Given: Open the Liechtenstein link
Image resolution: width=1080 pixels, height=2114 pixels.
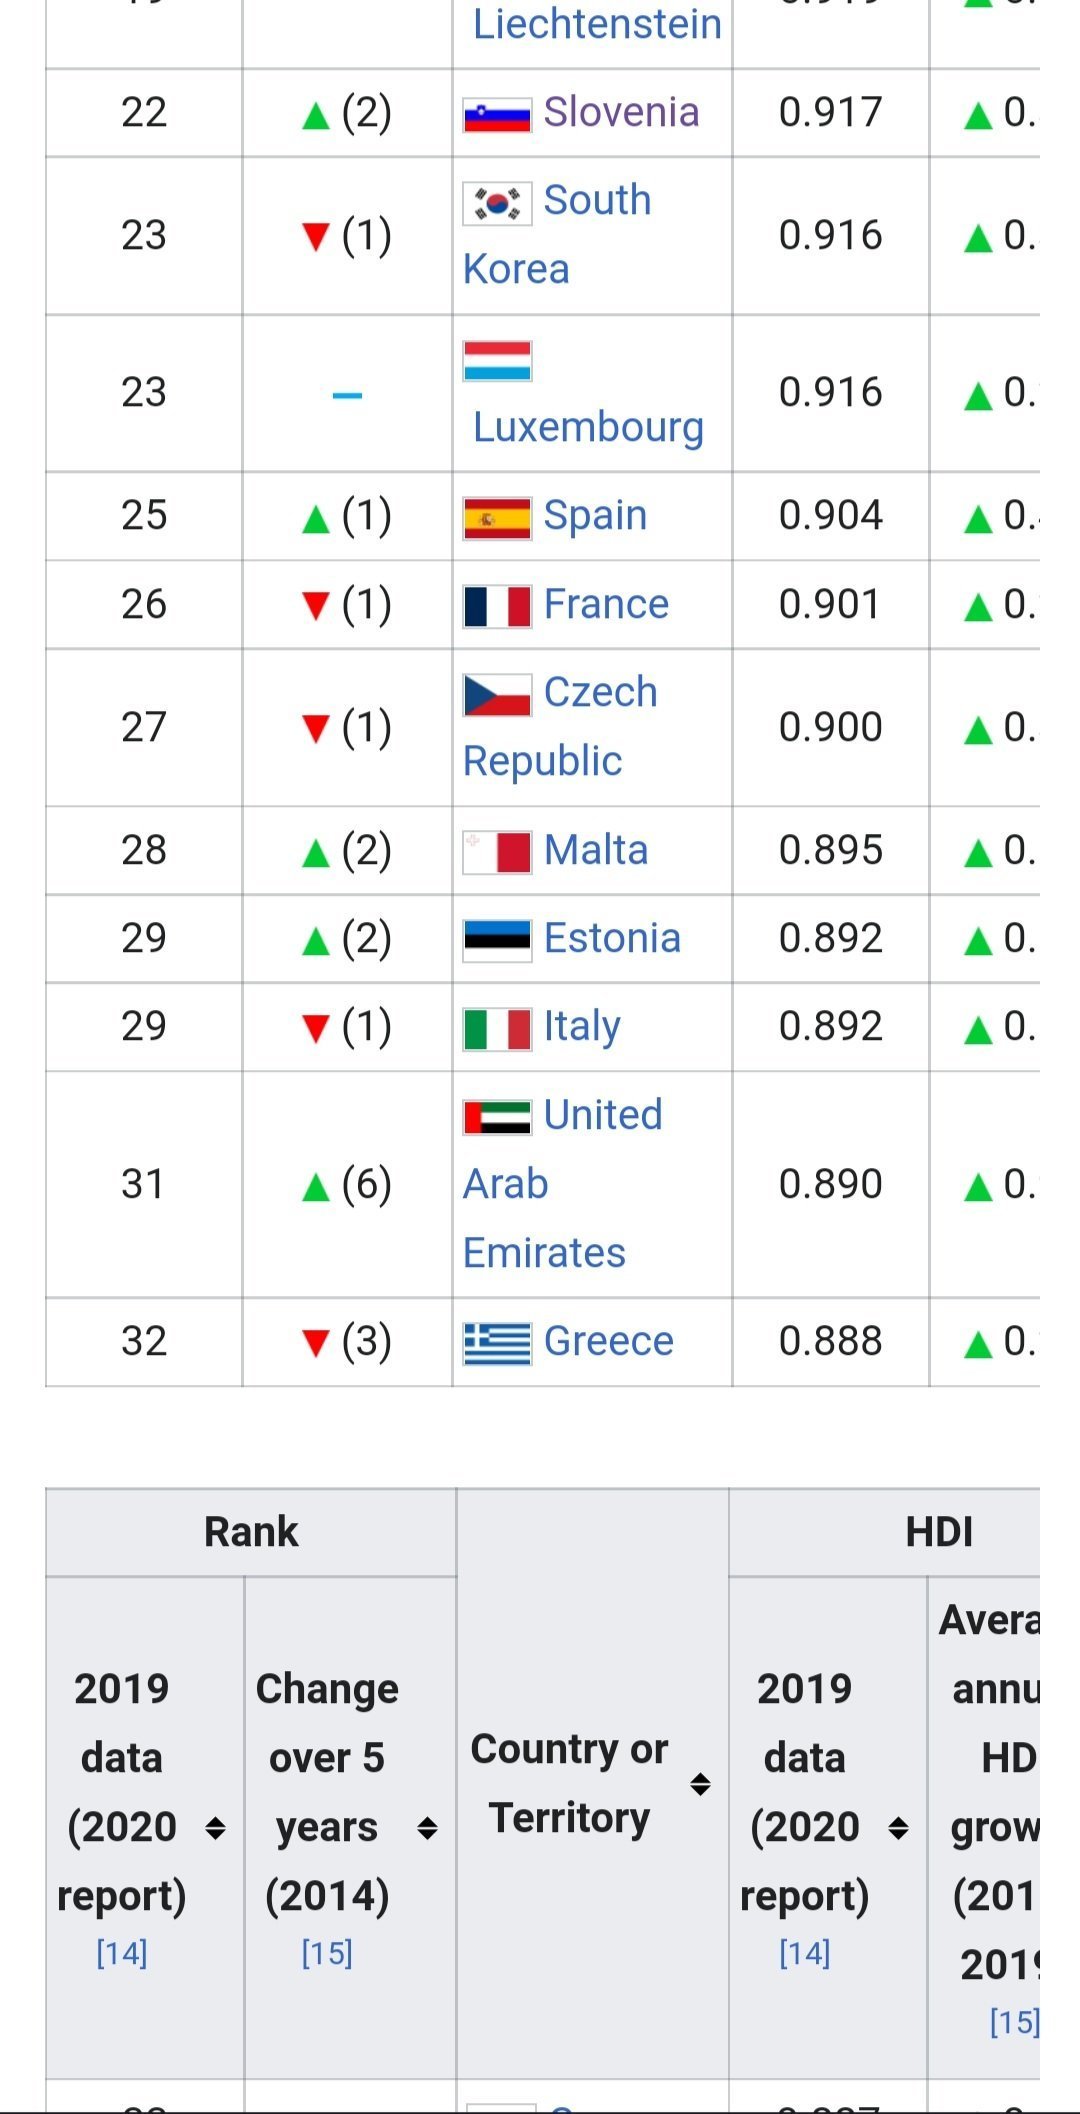Looking at the screenshot, I should pos(597,24).
